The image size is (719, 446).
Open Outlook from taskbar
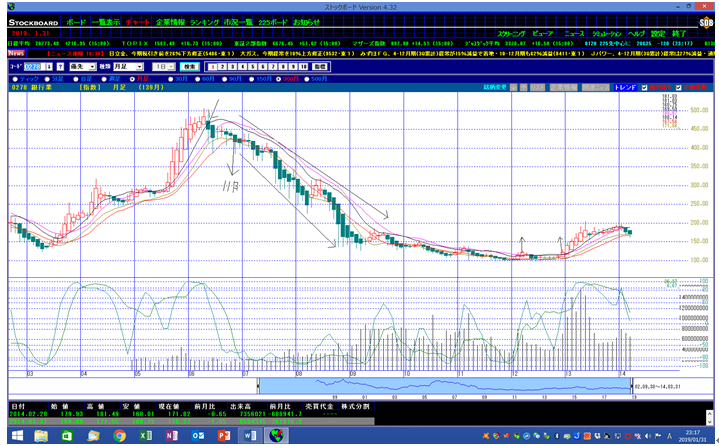(x=198, y=435)
